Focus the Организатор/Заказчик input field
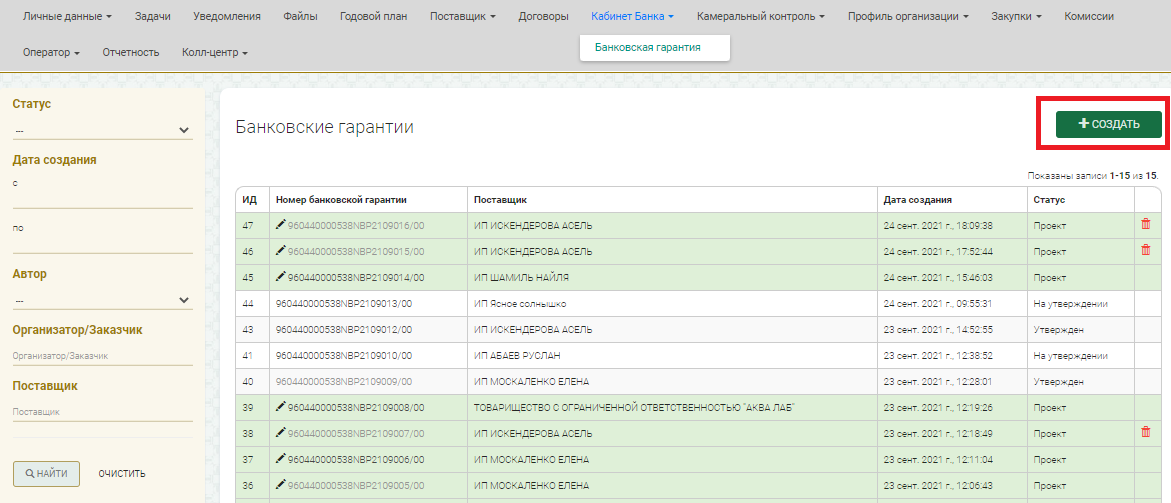The image size is (1171, 503). click(x=102, y=355)
